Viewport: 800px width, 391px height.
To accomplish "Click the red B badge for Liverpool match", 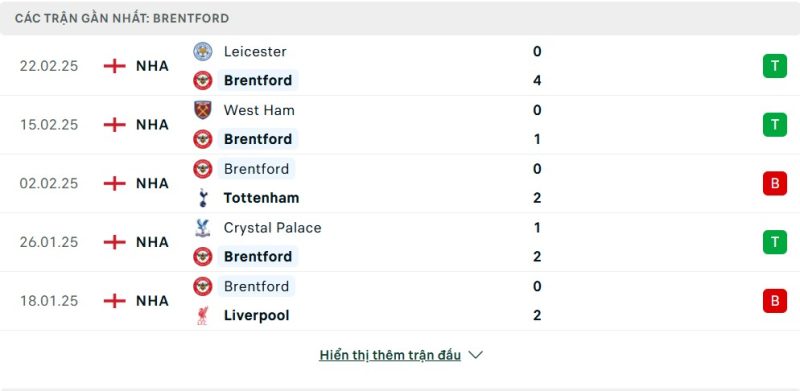I will click(774, 301).
